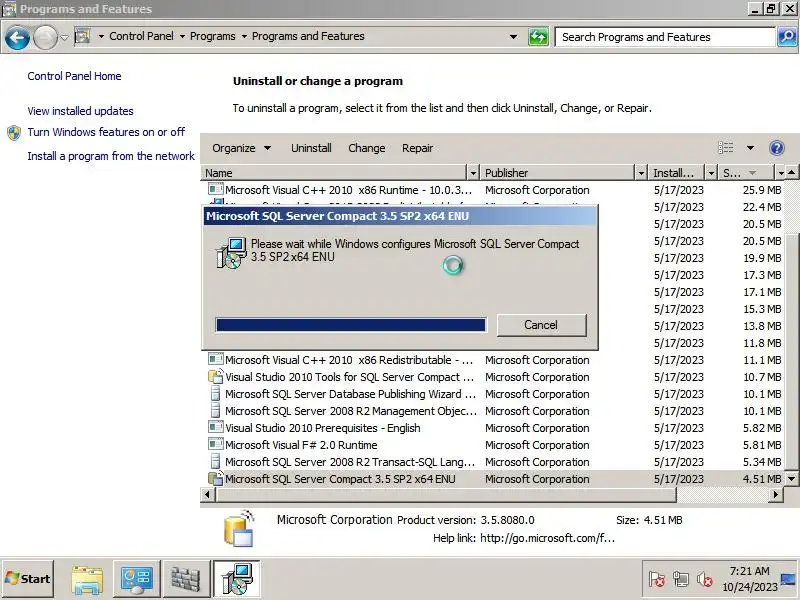Click the tray volume speaker icon
The height and width of the screenshot is (600, 800).
(705, 580)
